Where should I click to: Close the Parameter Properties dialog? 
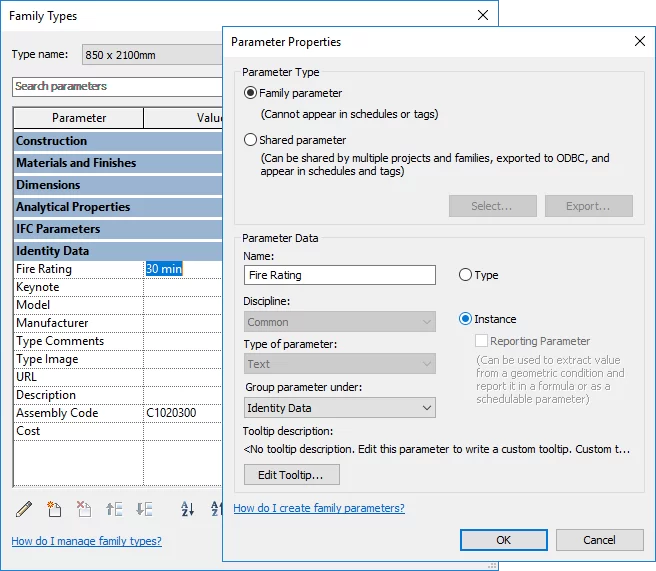click(639, 42)
